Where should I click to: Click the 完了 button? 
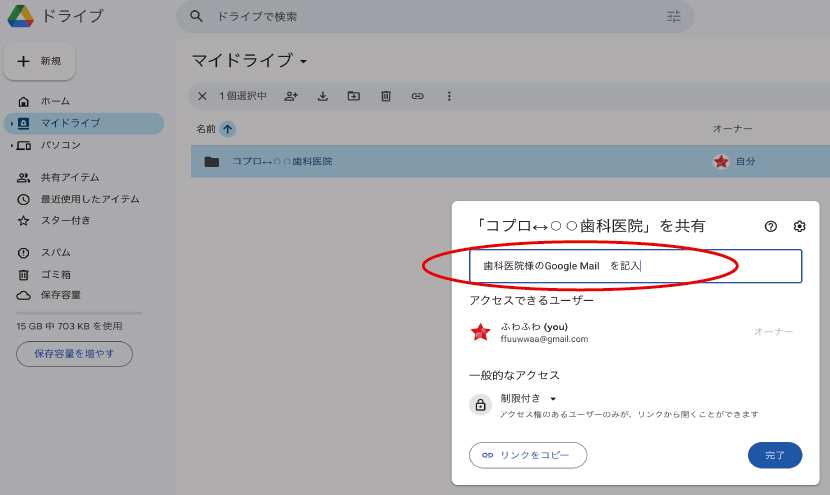775,455
